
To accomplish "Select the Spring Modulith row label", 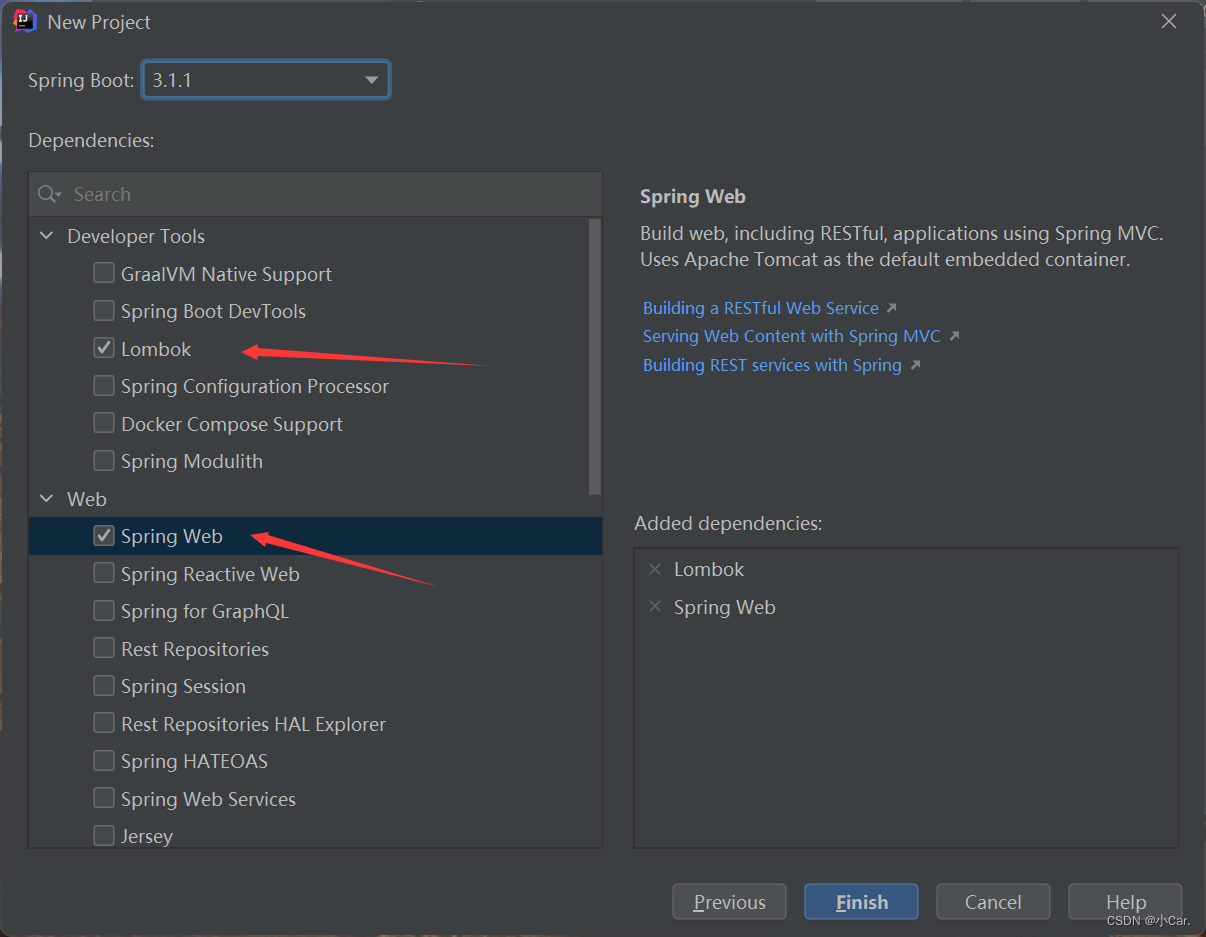I will 192,461.
